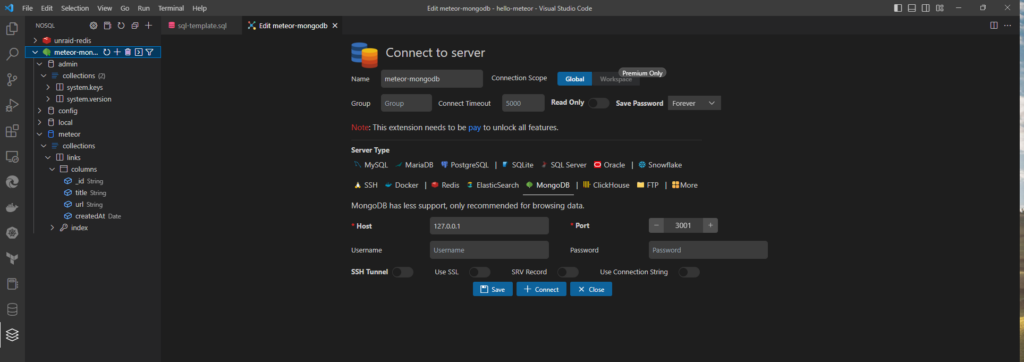The height and width of the screenshot is (362, 1024).
Task: Open the Docker view in activity bar
Action: tap(12, 208)
